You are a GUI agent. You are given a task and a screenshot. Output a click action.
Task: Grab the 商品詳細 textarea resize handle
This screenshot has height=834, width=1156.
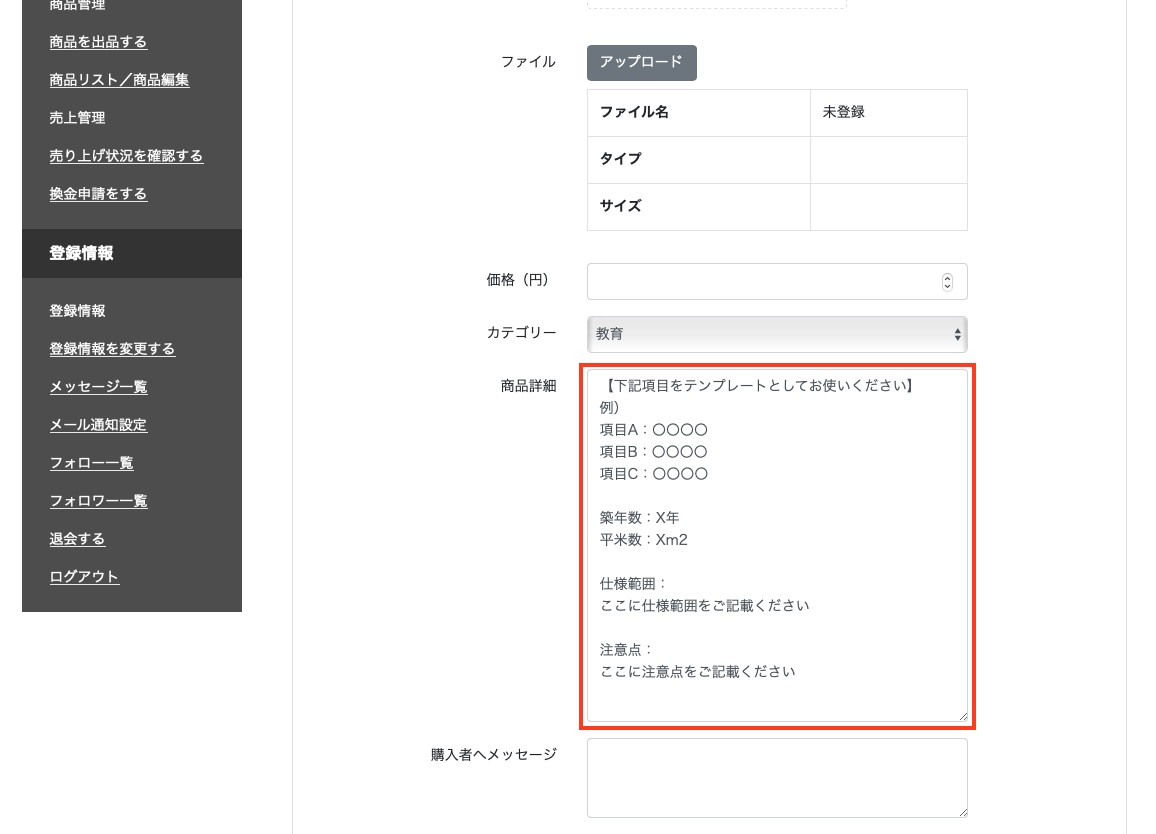point(963,716)
